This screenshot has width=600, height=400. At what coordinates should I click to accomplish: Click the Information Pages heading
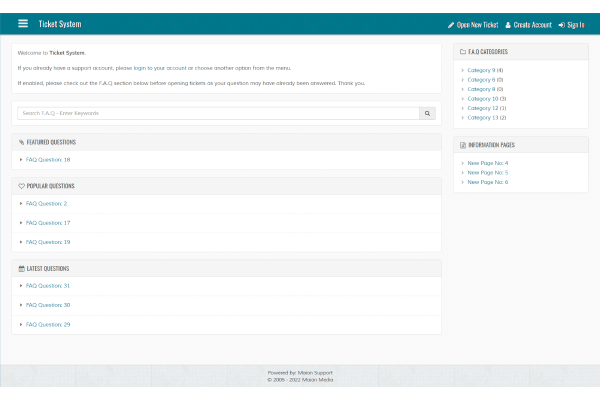pyautogui.click(x=492, y=145)
